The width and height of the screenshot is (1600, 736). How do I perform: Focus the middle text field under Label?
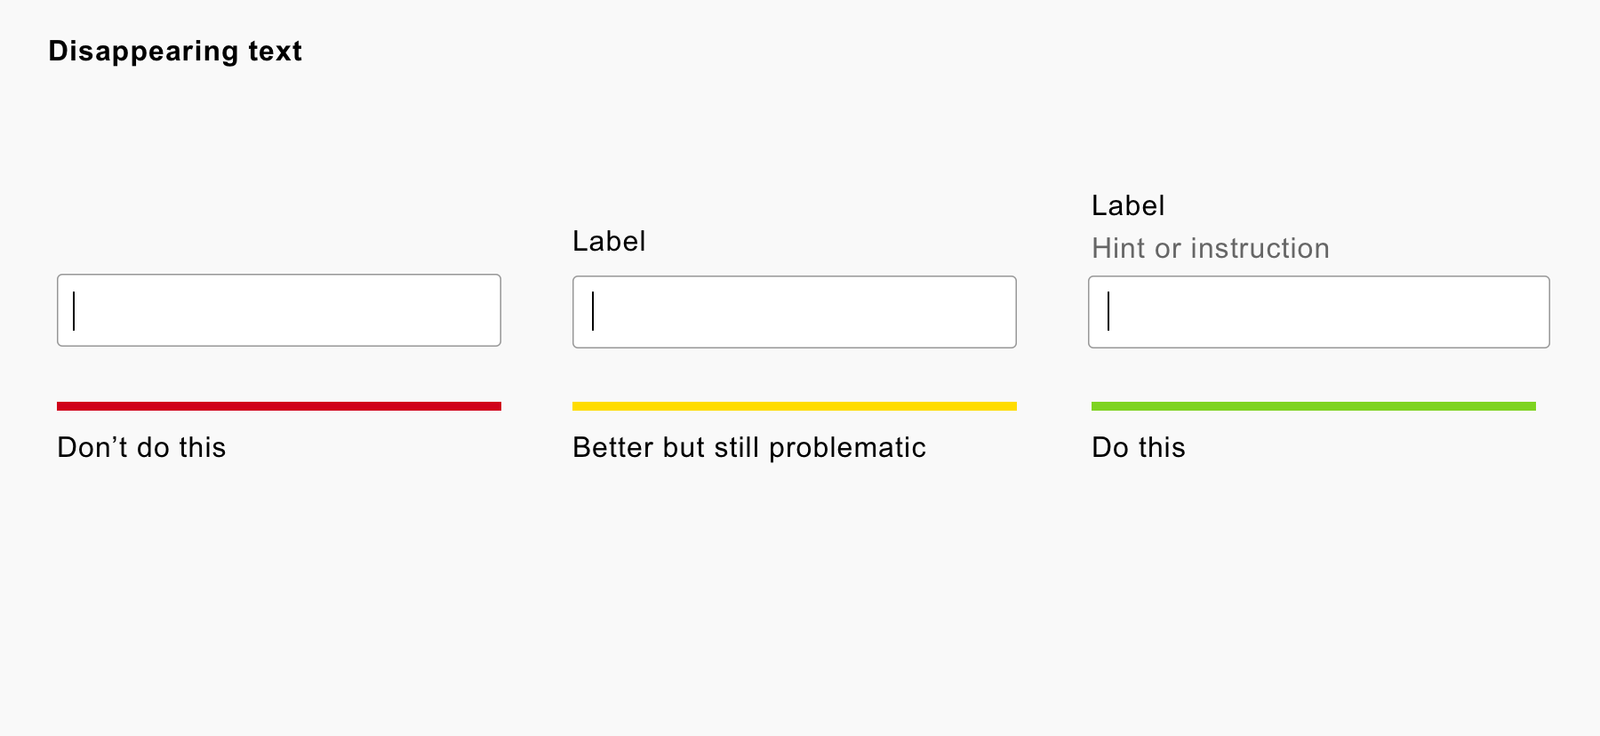(794, 312)
